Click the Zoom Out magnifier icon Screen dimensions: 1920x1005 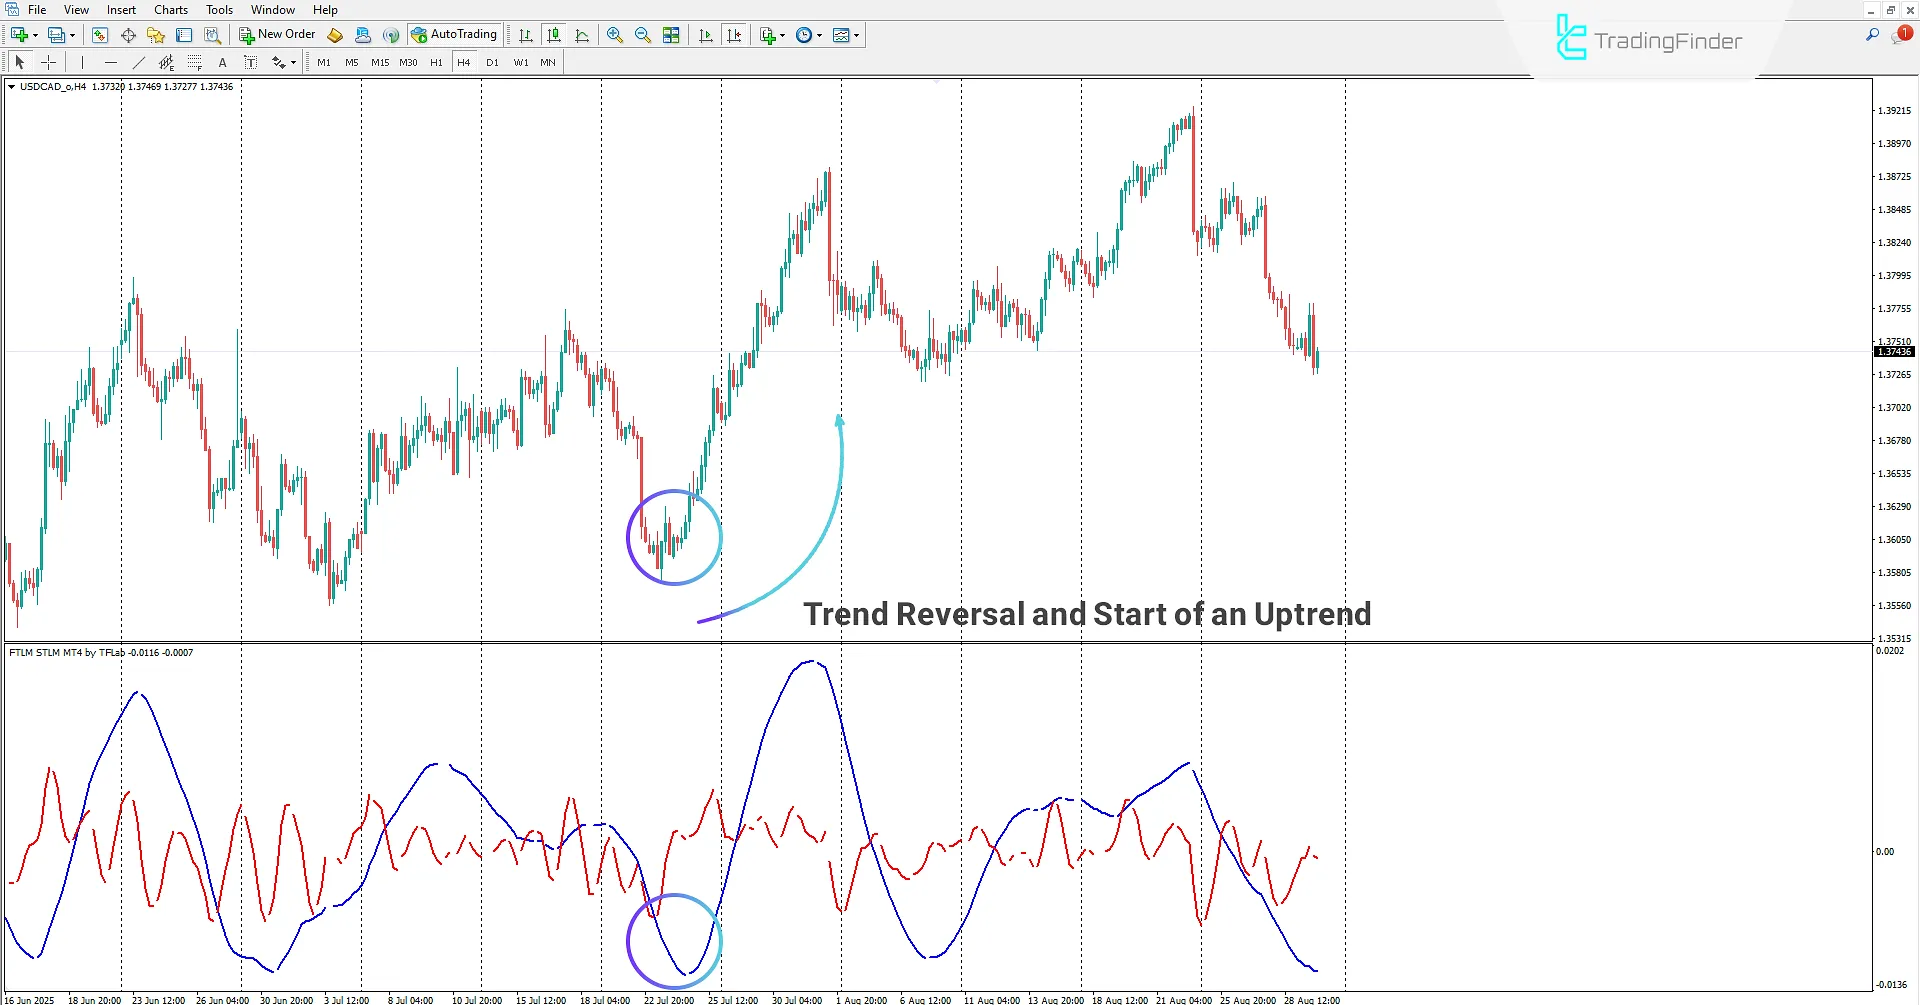click(643, 35)
